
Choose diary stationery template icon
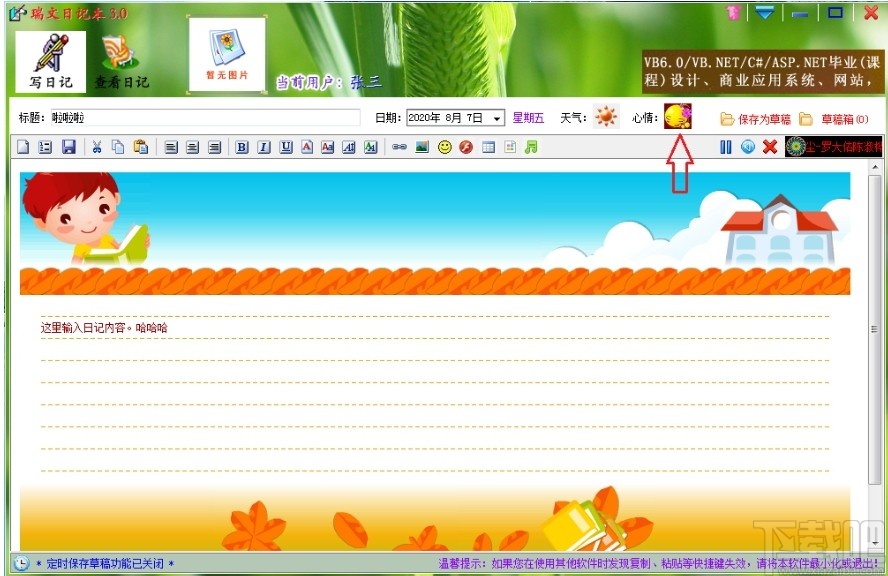pos(510,147)
